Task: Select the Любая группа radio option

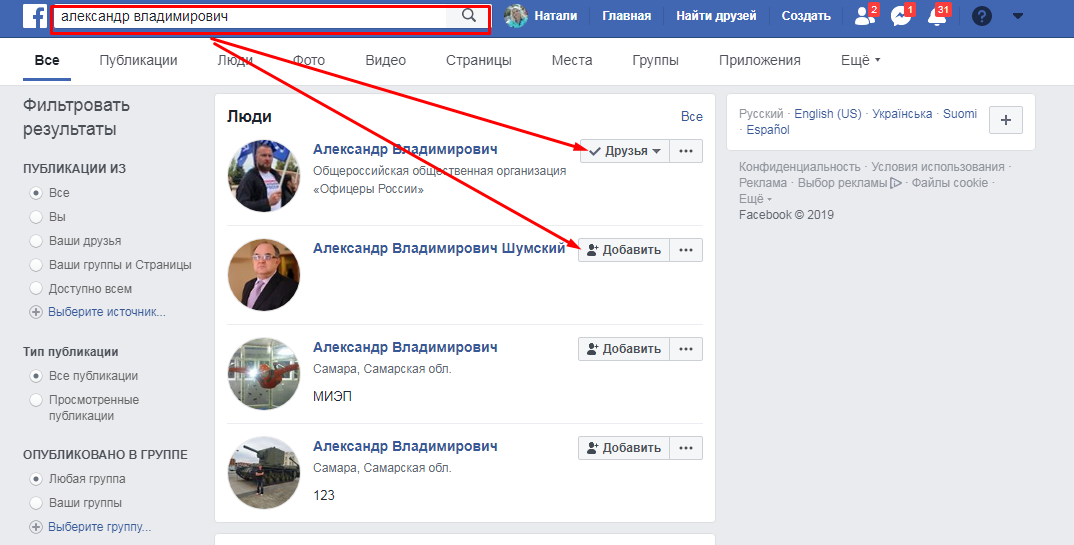Action: [36, 479]
